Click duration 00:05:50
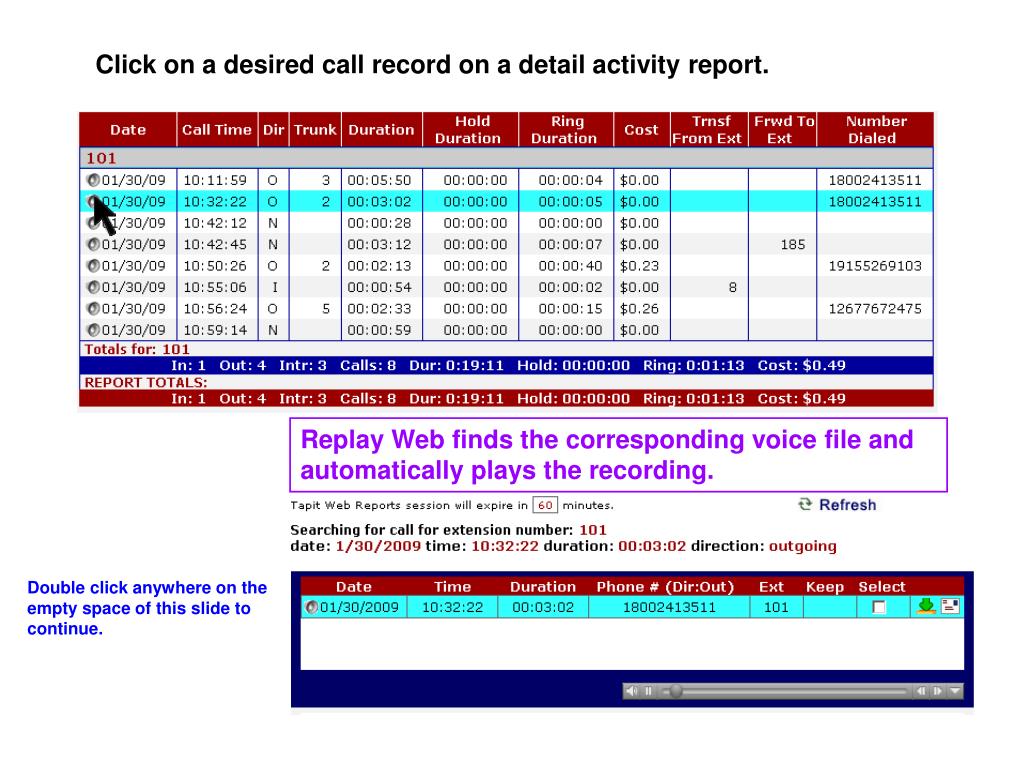The image size is (1024, 768). (379, 180)
